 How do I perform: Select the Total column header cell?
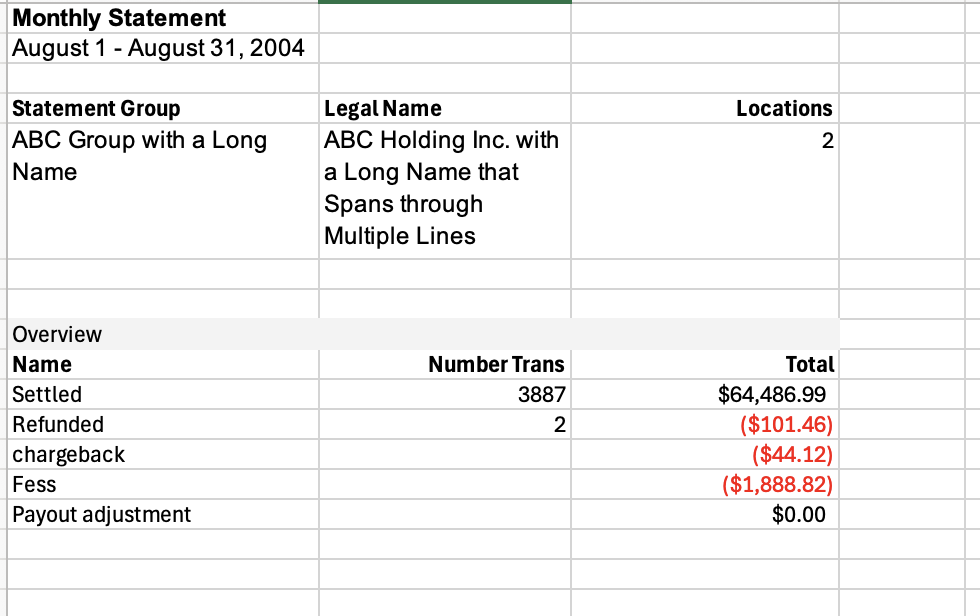[810, 364]
